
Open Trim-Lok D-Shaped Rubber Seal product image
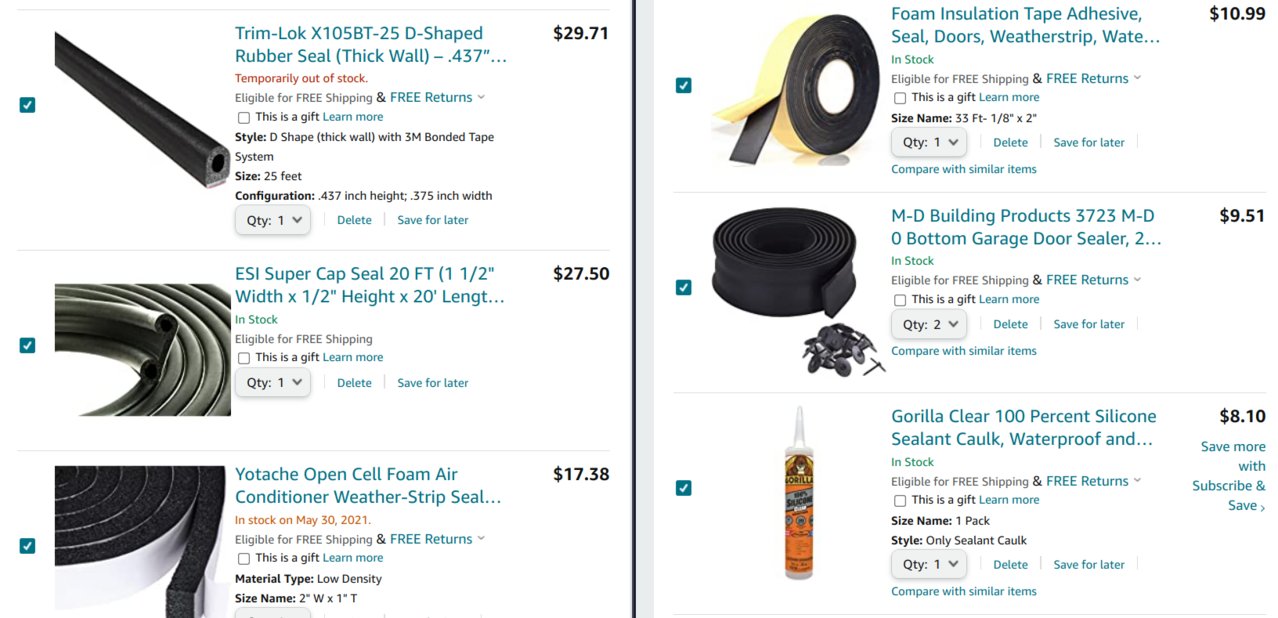coord(142,106)
